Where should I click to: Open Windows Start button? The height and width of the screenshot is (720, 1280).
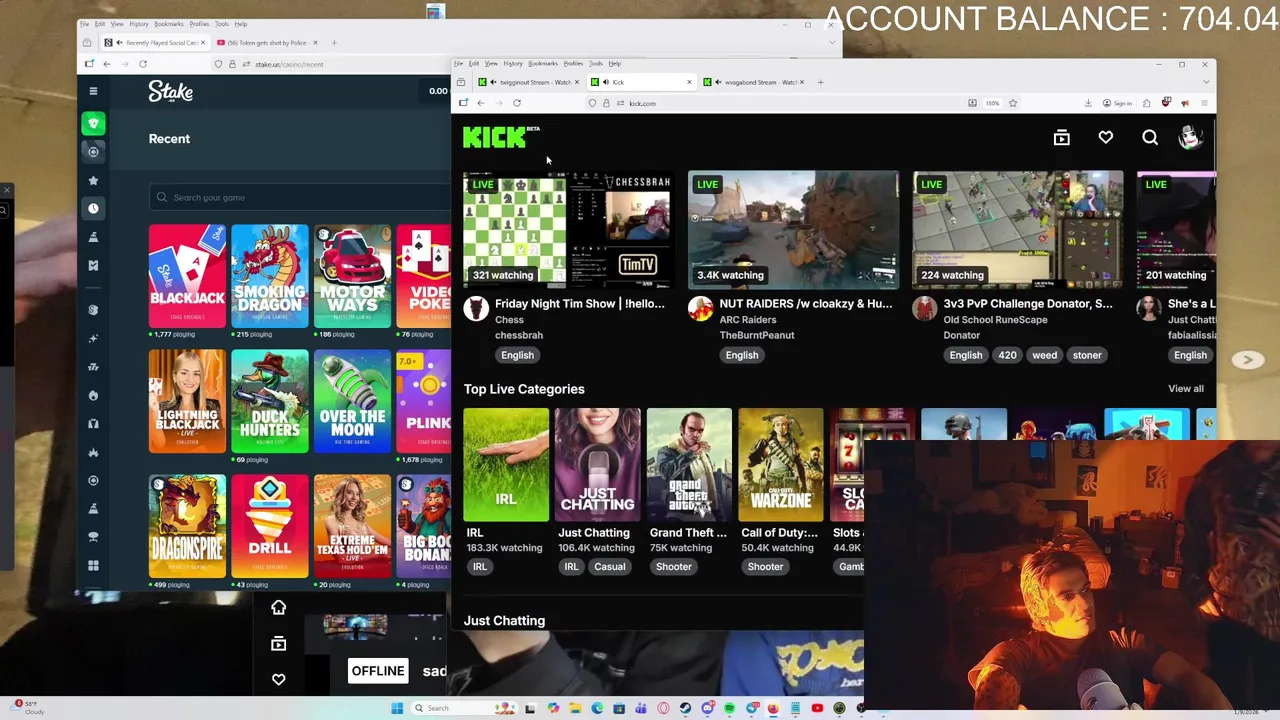(397, 708)
